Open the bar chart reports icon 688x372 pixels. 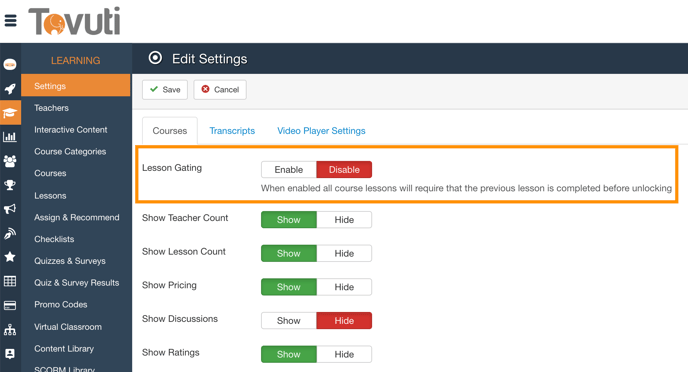tap(10, 137)
